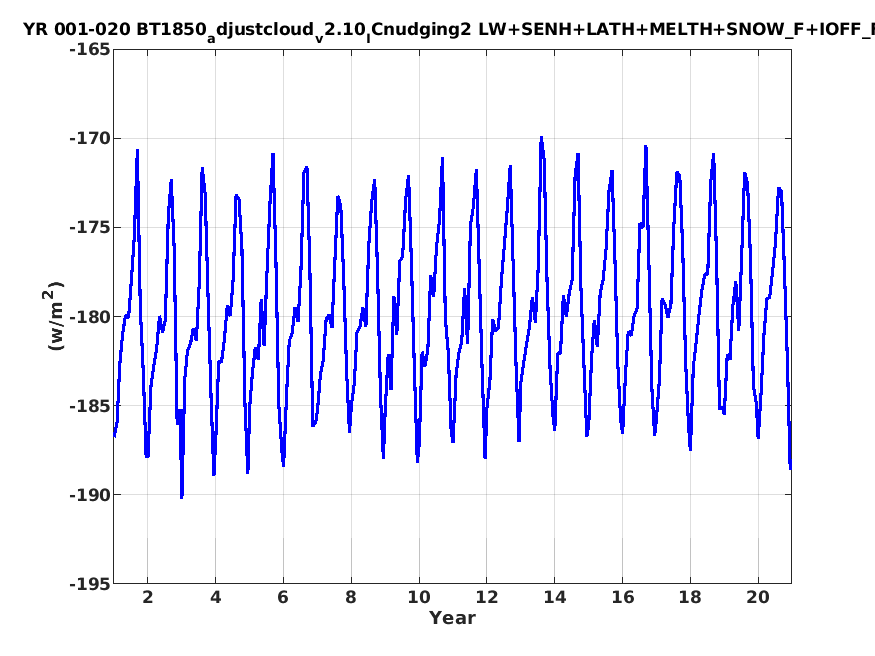This screenshot has width=875, height=656.
Task: Click x-axis tick label '14'
Action: (555, 597)
